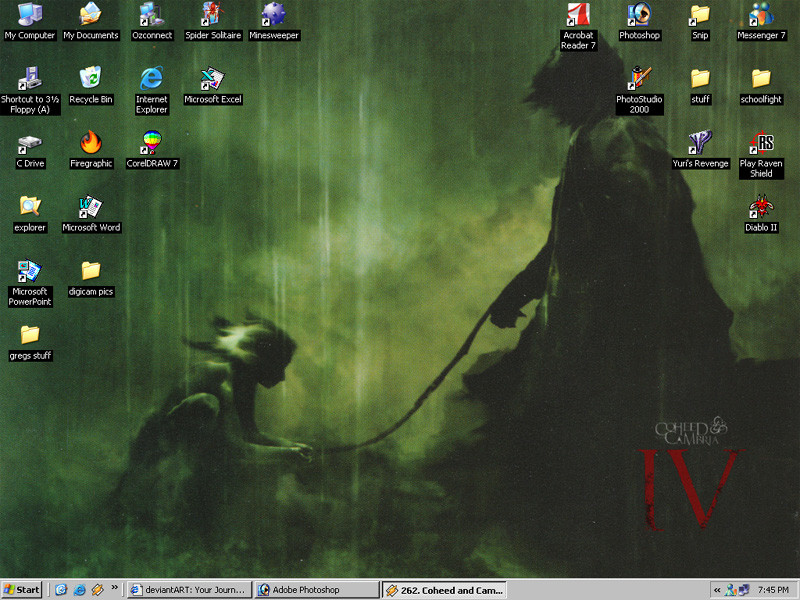Image resolution: width=800 pixels, height=600 pixels.
Task: Select the CorelDRAW 7 balloon icon
Action: click(152, 143)
